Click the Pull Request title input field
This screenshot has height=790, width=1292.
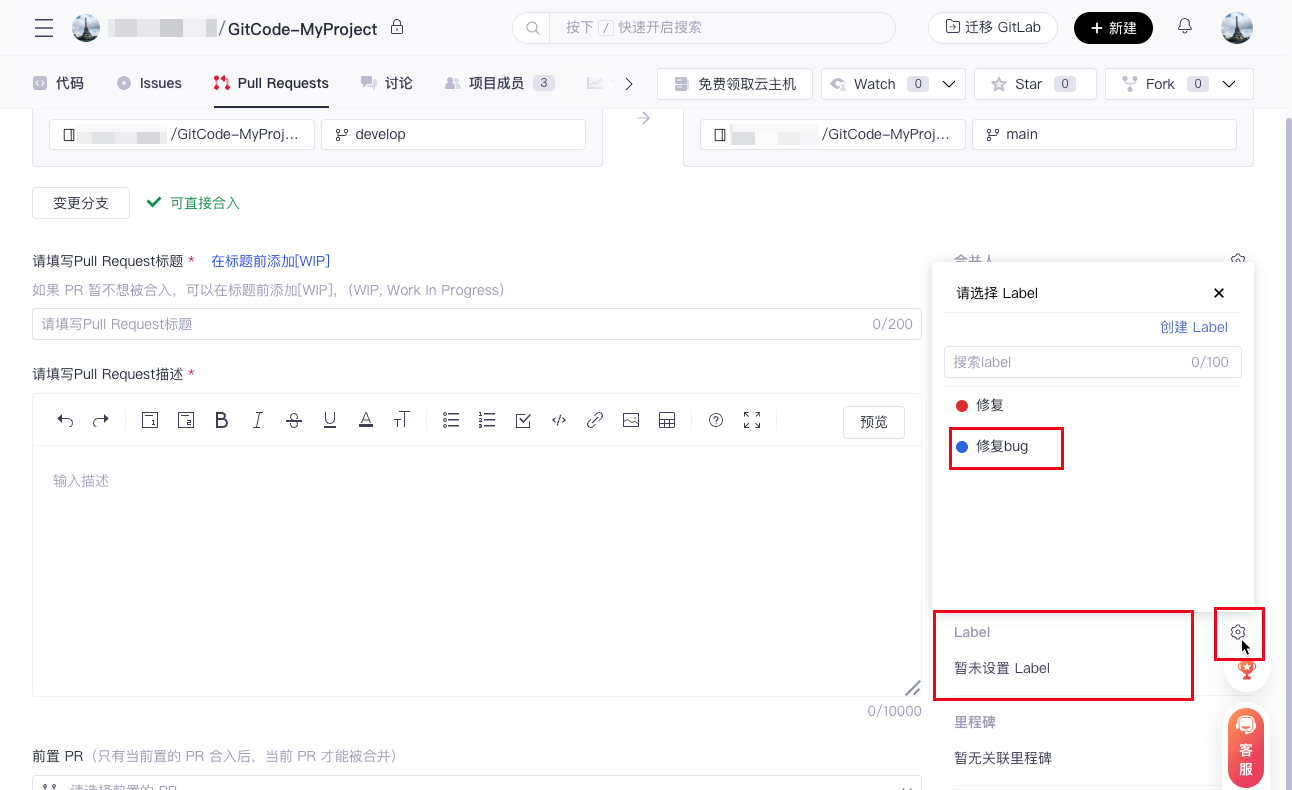point(450,324)
